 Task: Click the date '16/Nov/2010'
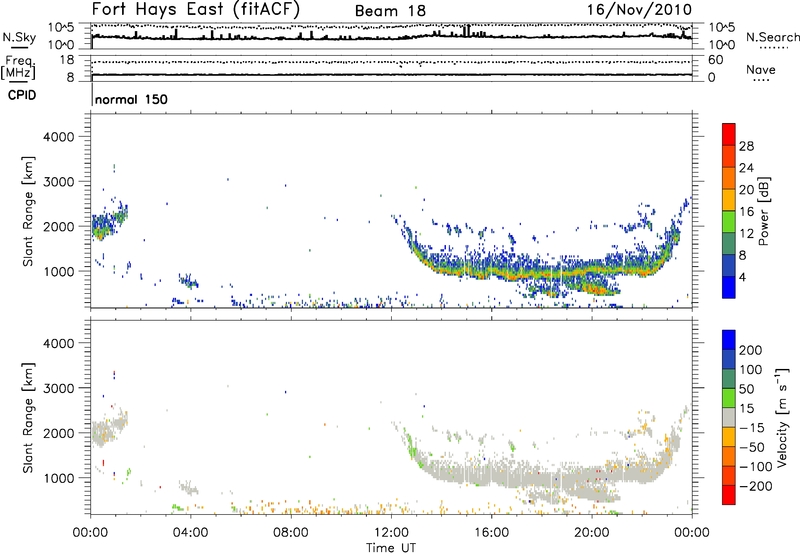tap(639, 10)
